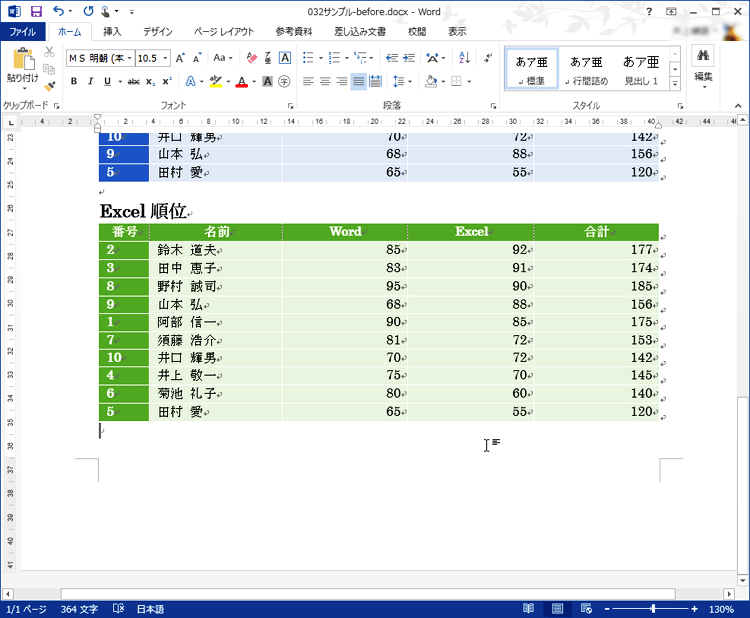Collapse the ribbon
The width and height of the screenshot is (750, 618).
click(738, 106)
